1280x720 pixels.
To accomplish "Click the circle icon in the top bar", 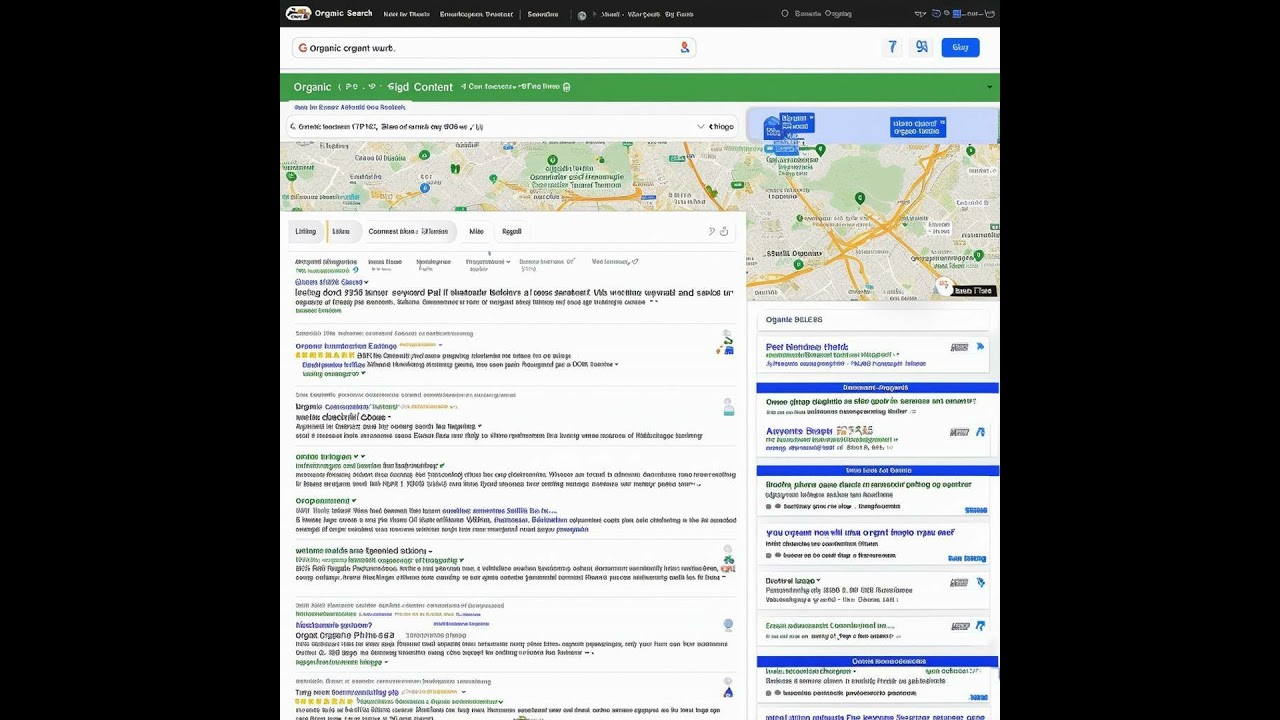I will click(785, 14).
